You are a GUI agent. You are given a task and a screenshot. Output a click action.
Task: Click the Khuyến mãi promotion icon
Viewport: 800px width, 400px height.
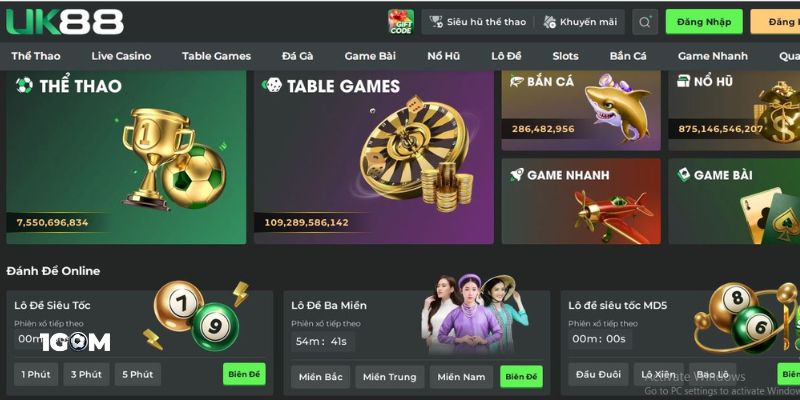point(549,22)
